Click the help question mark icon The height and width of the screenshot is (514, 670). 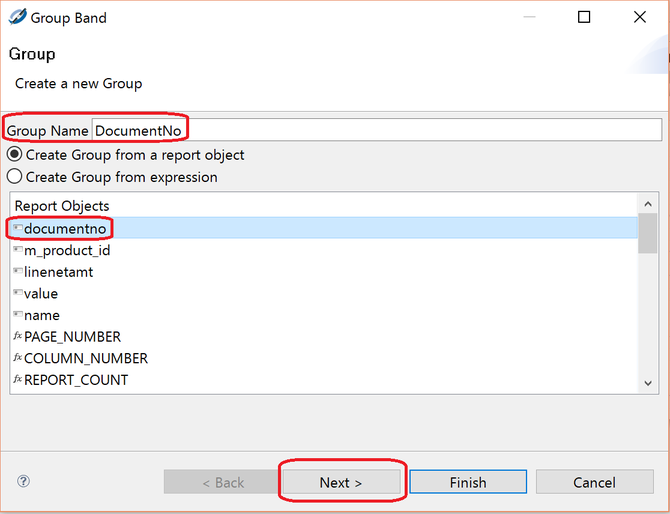tap(24, 481)
